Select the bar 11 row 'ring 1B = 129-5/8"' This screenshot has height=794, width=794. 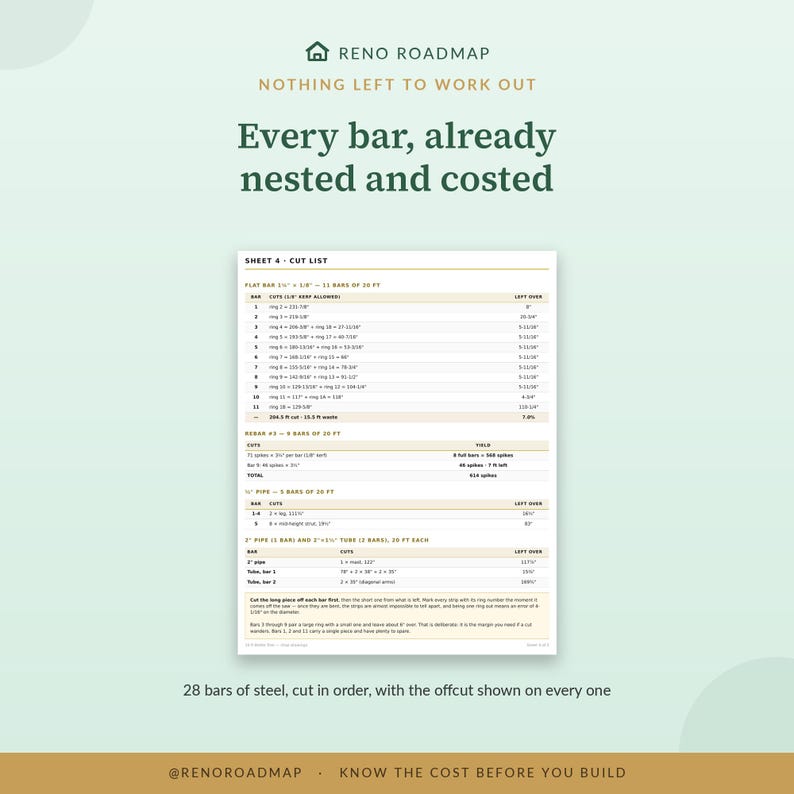coord(397,407)
